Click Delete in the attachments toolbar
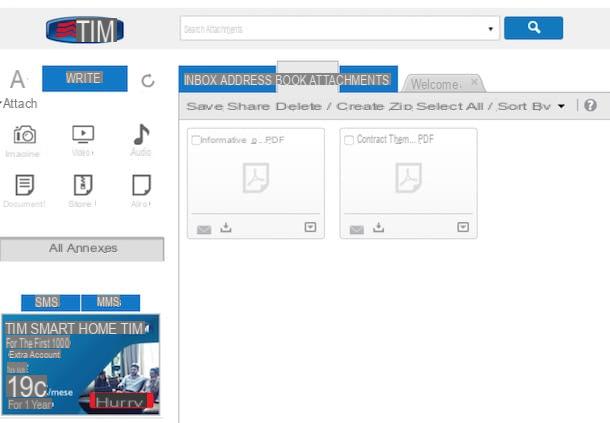The width and height of the screenshot is (610, 423). 299,106
